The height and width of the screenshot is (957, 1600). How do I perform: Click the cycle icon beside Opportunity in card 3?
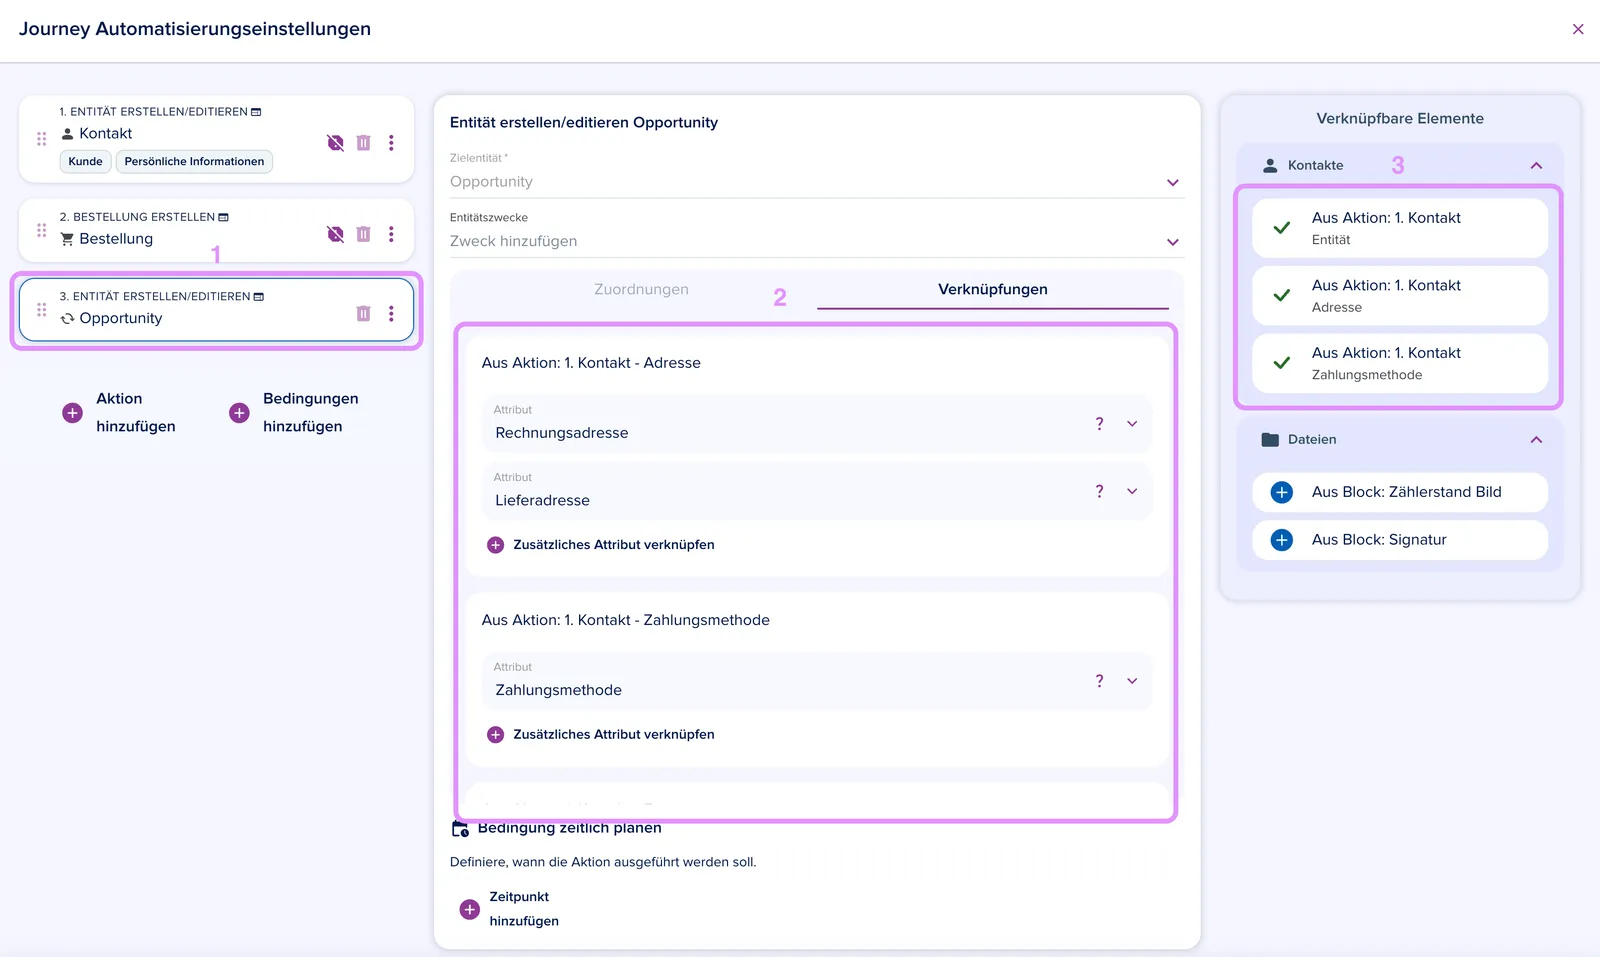(x=67, y=319)
